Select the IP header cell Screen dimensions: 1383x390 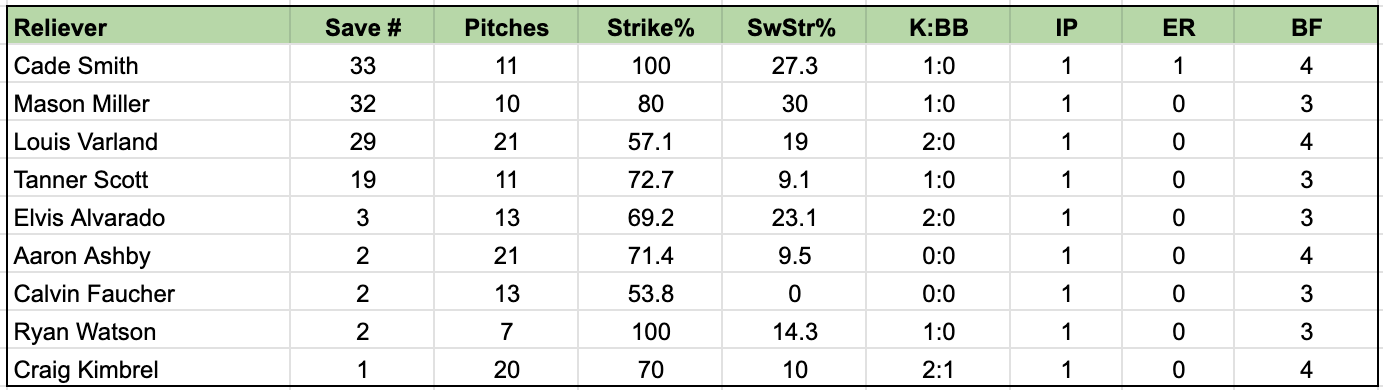1066,27
